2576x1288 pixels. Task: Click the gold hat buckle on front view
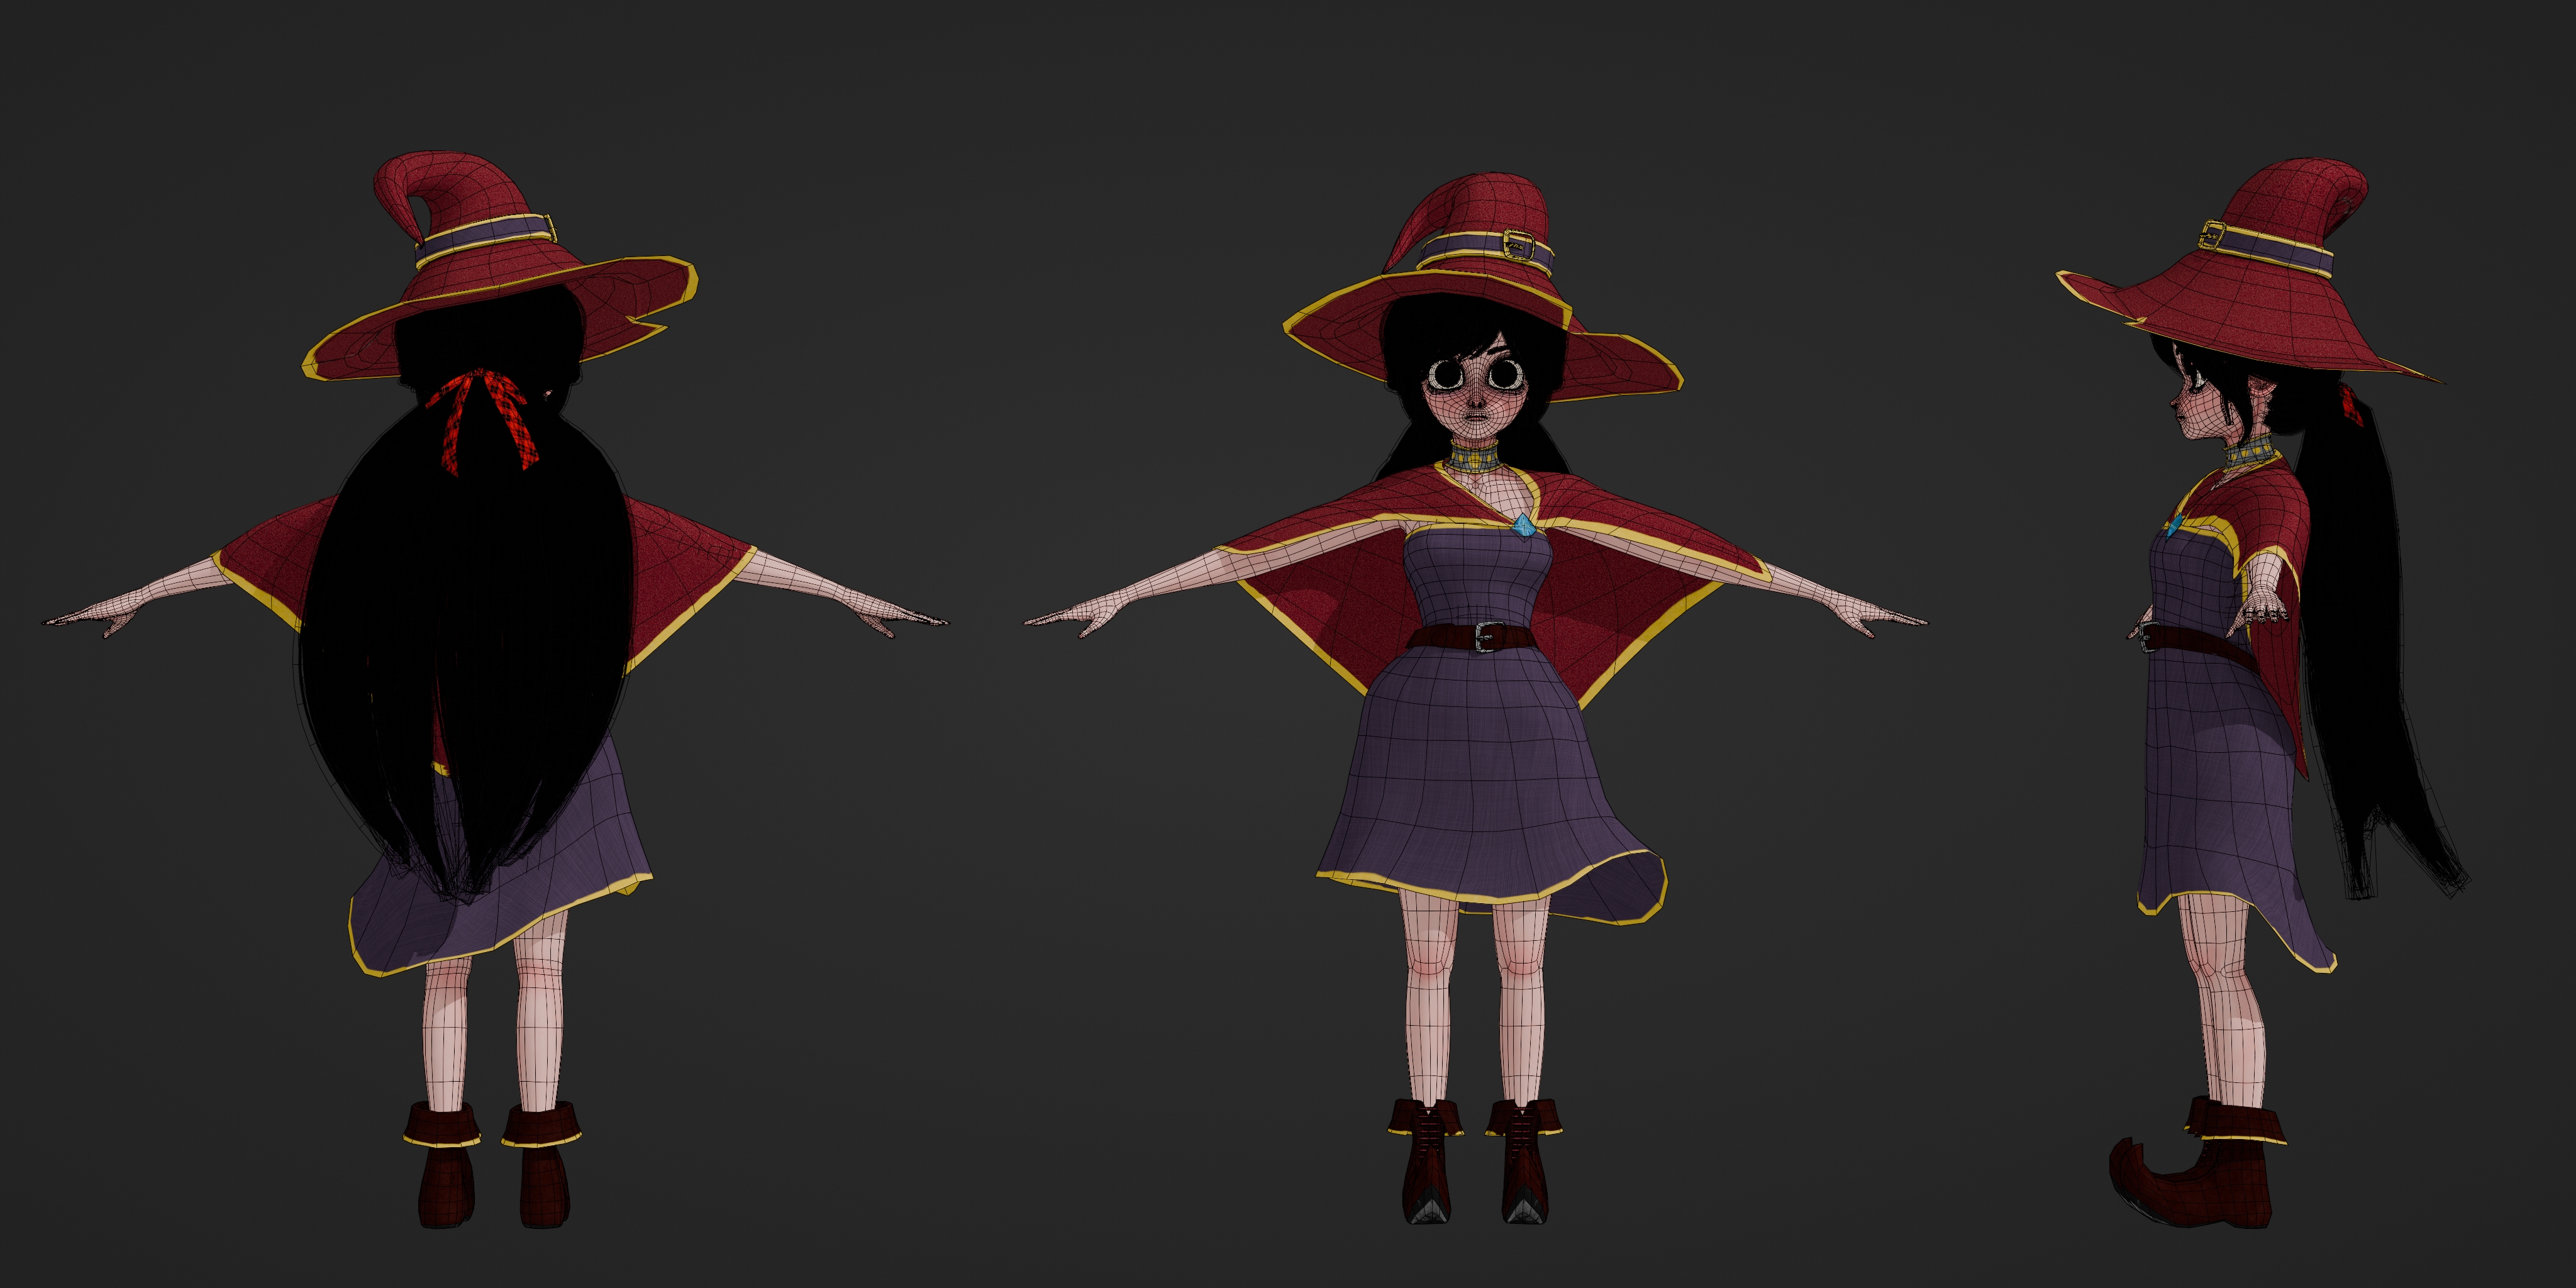pyautogui.click(x=1518, y=245)
